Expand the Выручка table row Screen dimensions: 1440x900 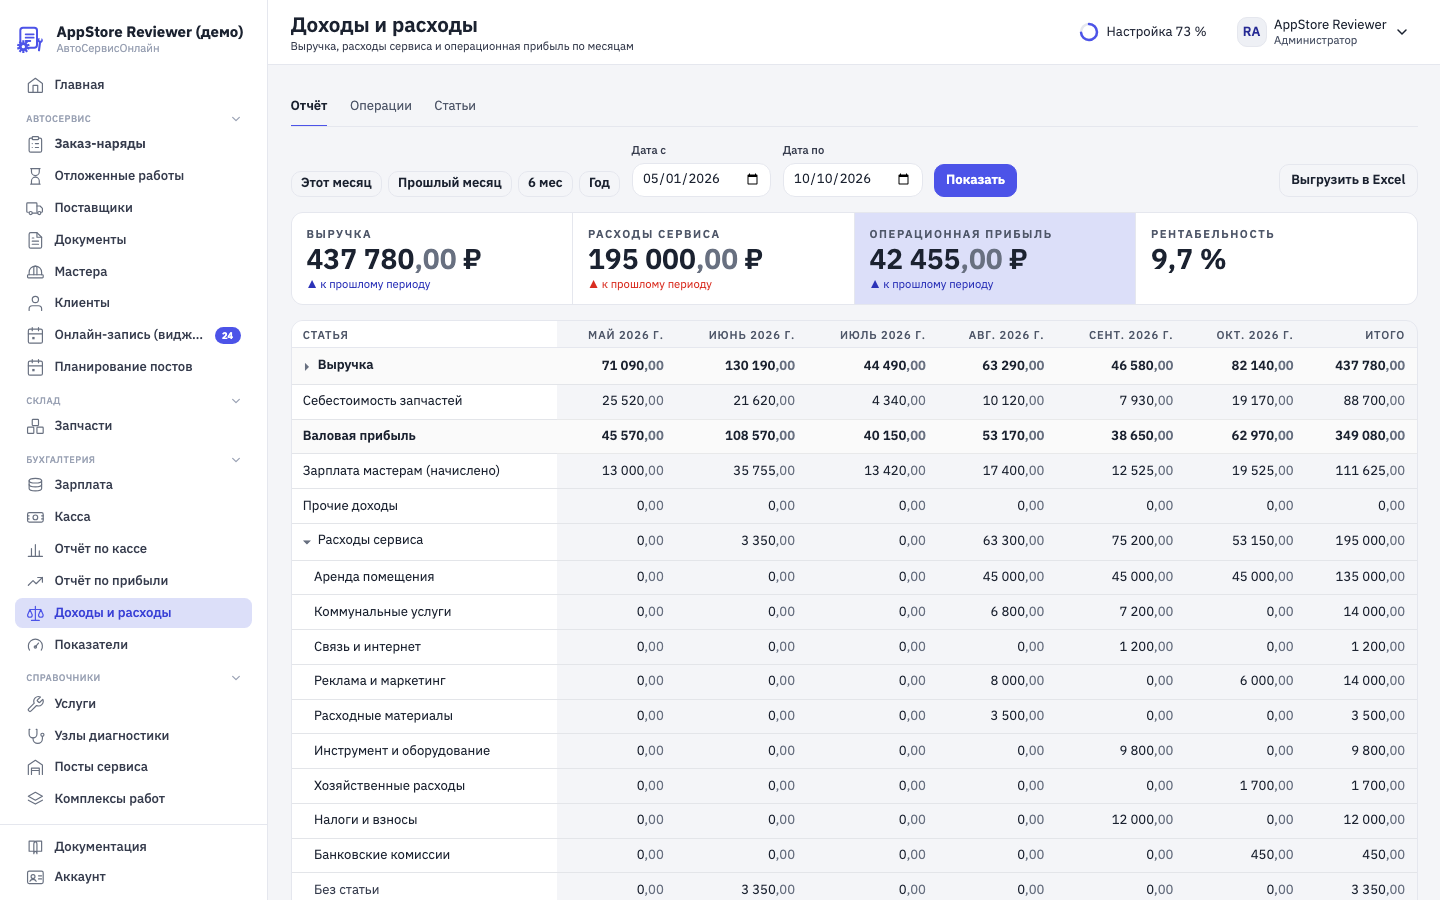[307, 366]
